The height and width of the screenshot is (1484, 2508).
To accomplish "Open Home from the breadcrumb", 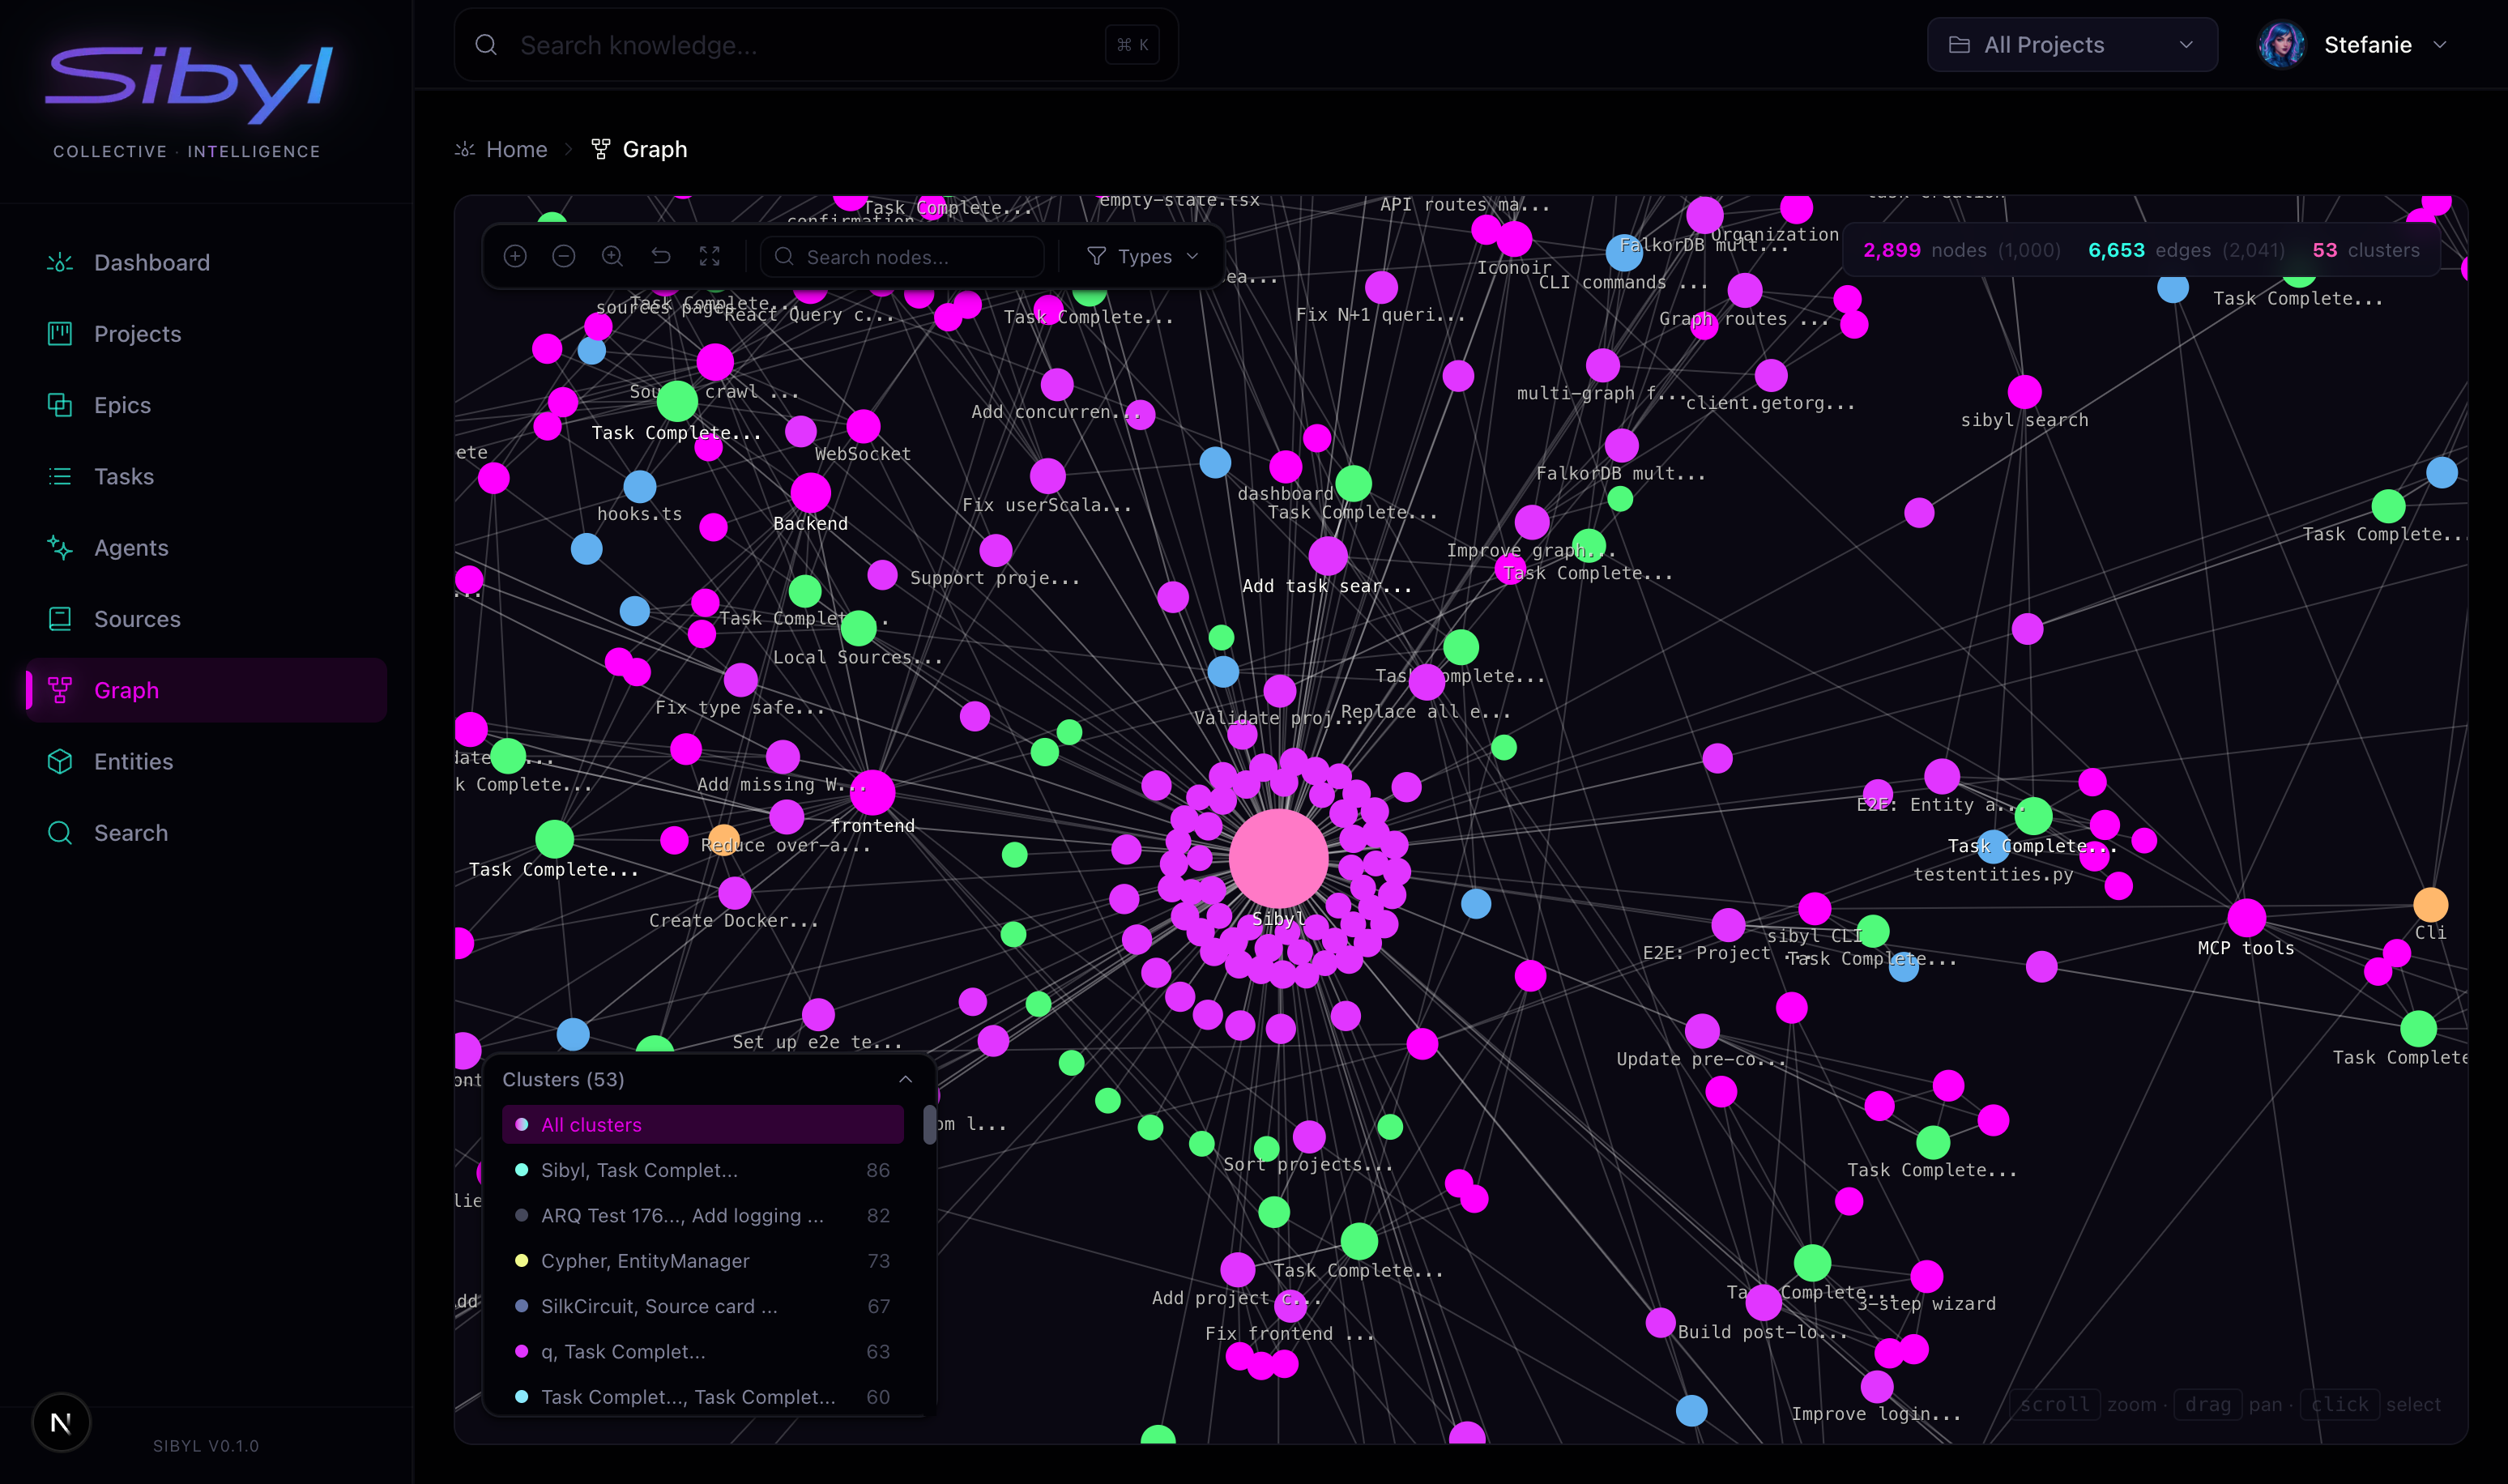I will pos(517,148).
